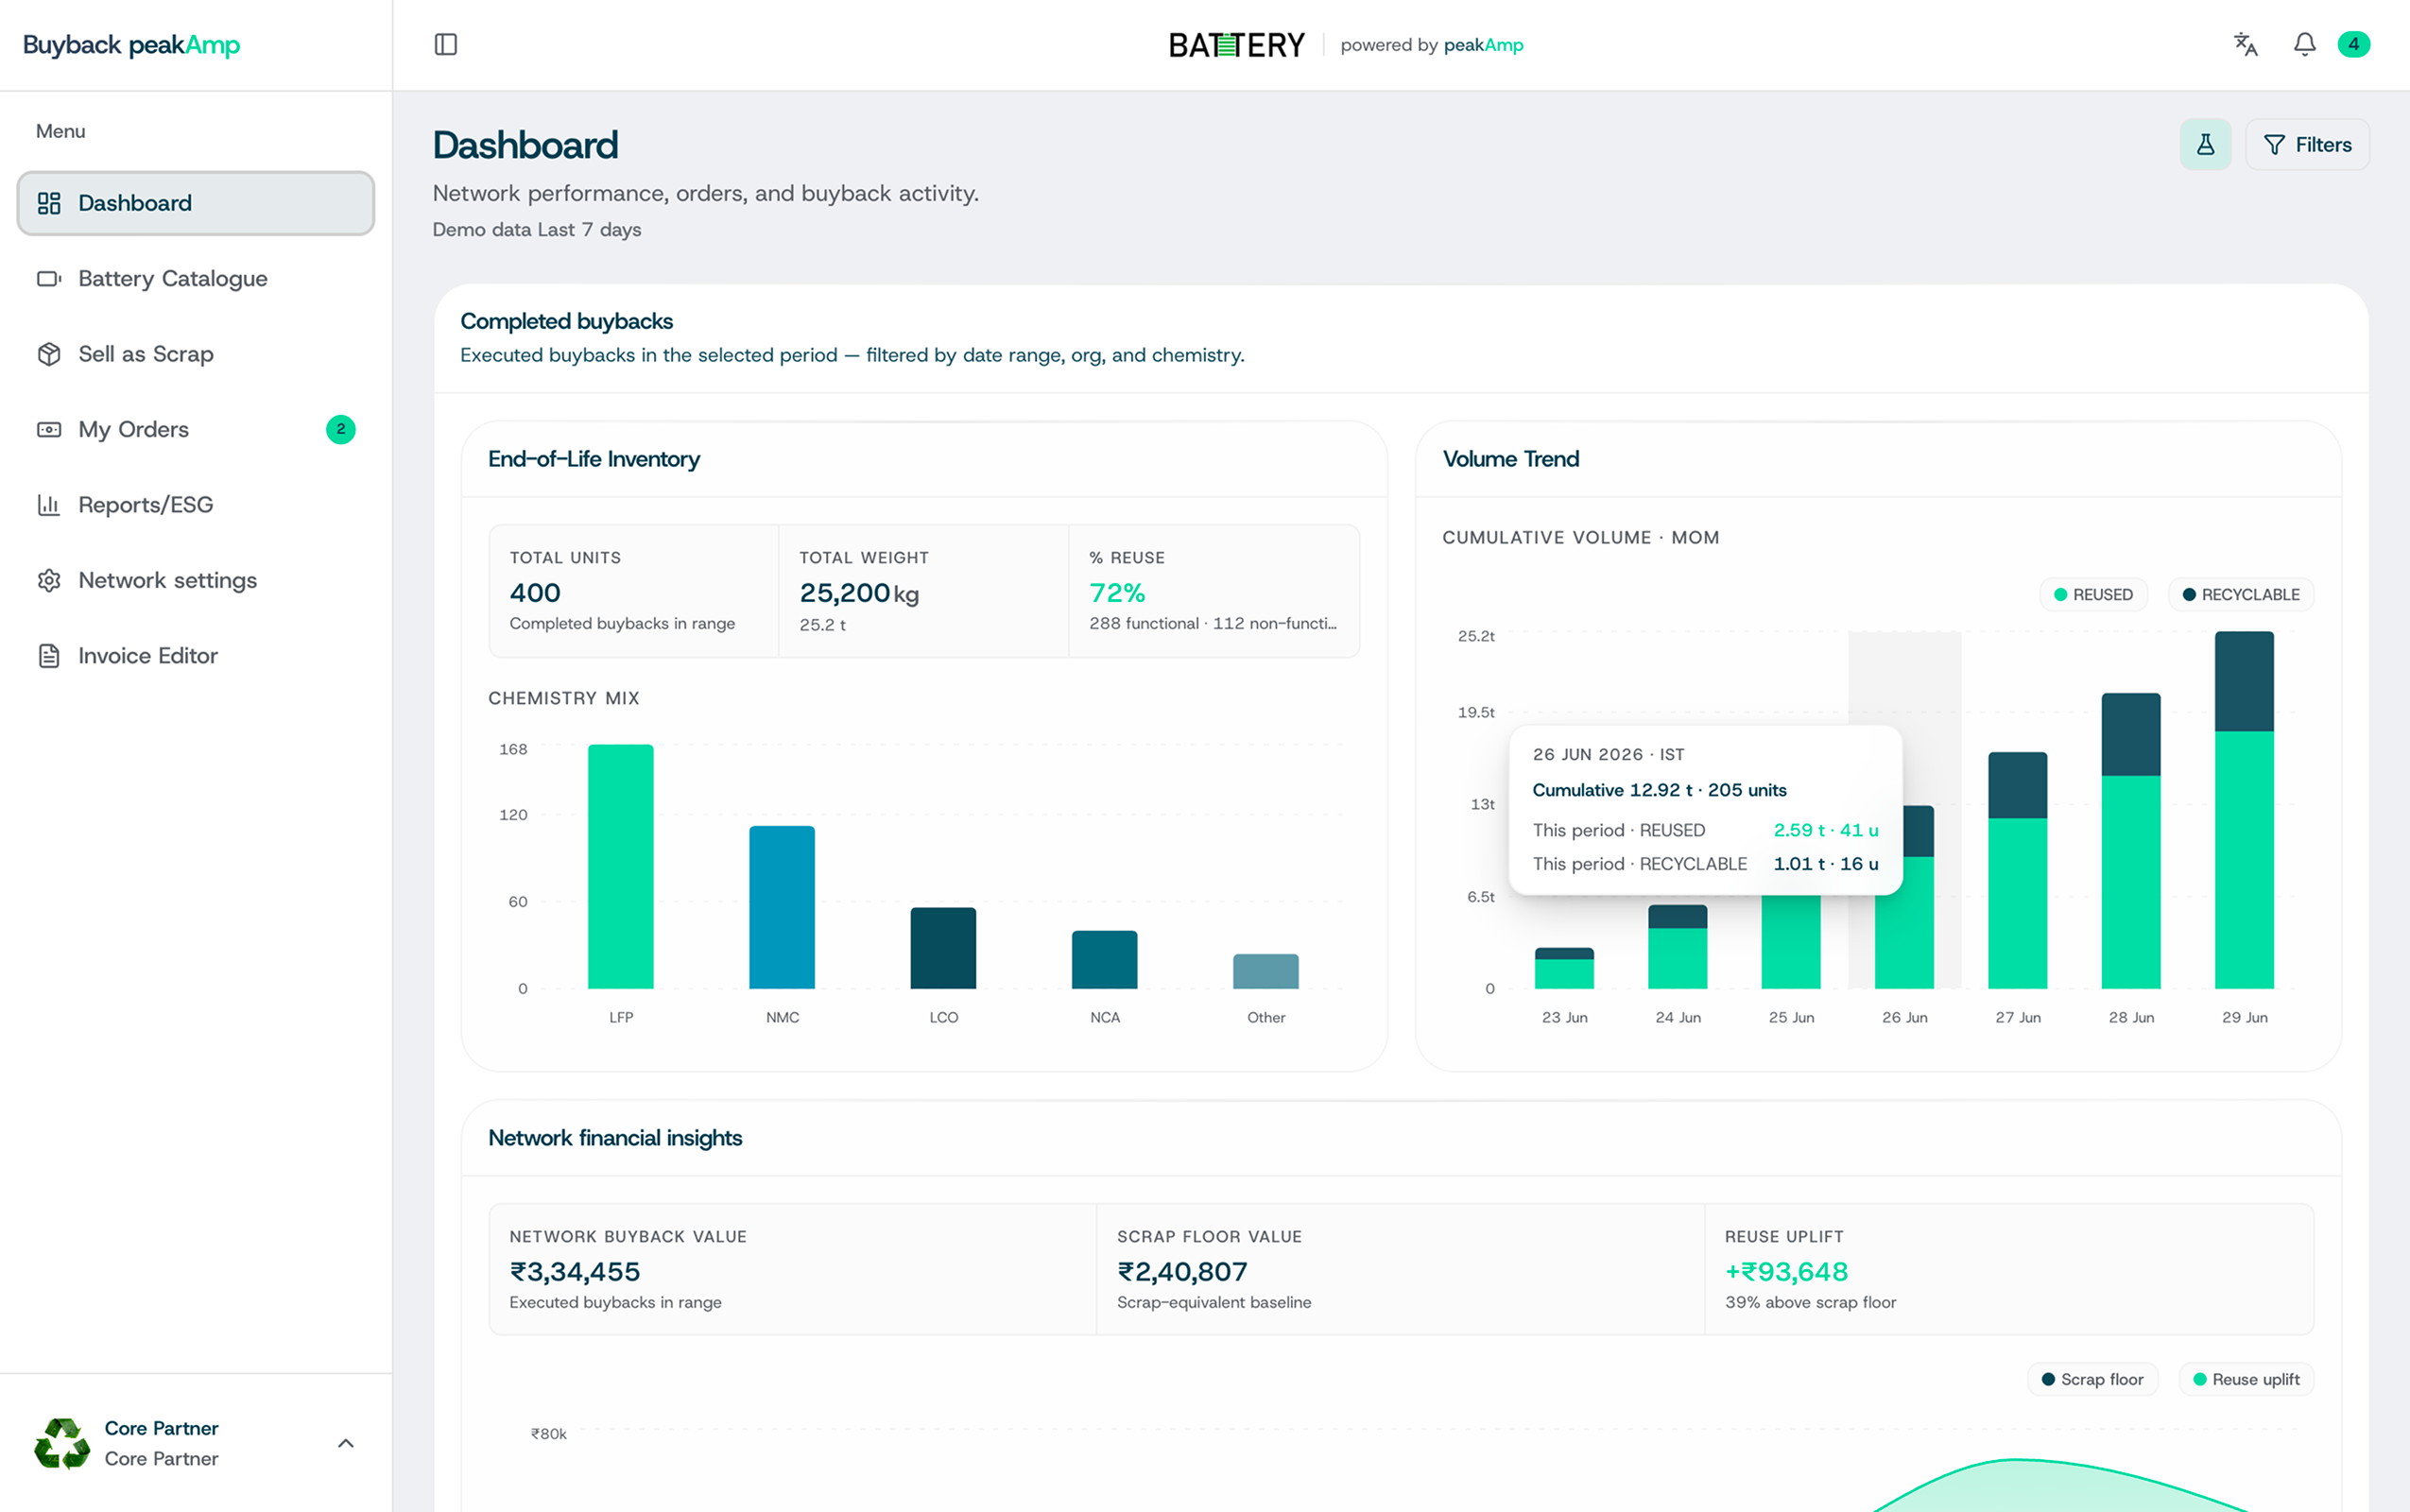
Task: Click the NMC bar in Chemistry Mix
Action: pyautogui.click(x=782, y=907)
